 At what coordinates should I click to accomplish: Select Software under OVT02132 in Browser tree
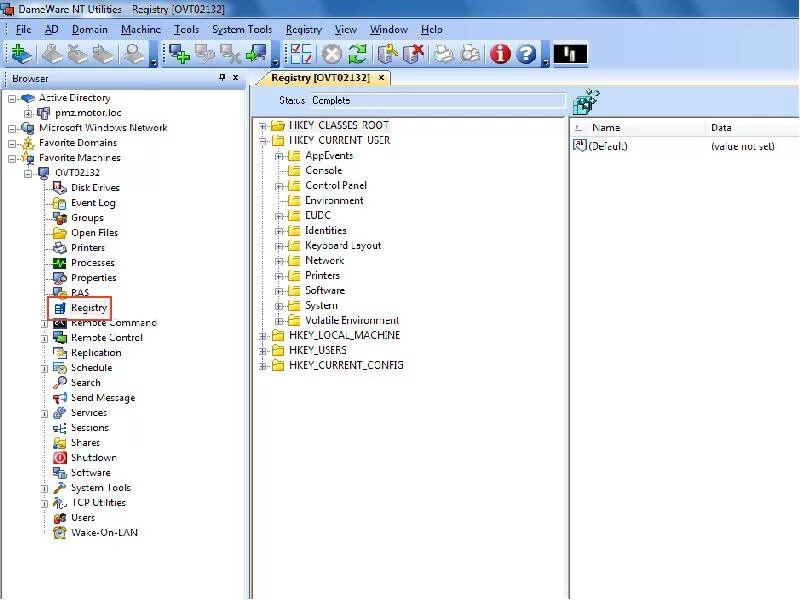[x=90, y=472]
